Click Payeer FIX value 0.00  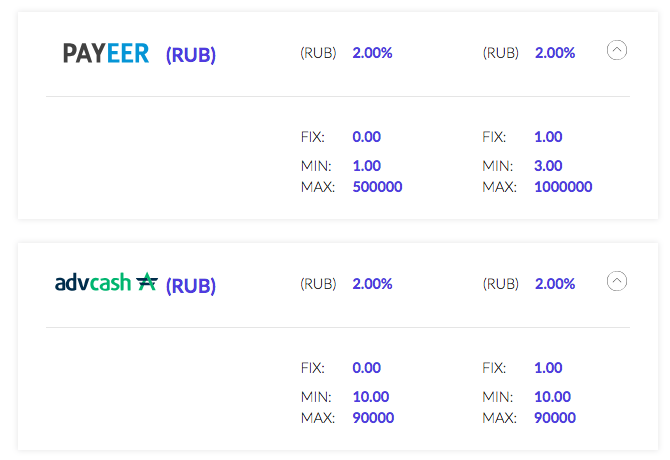click(367, 137)
